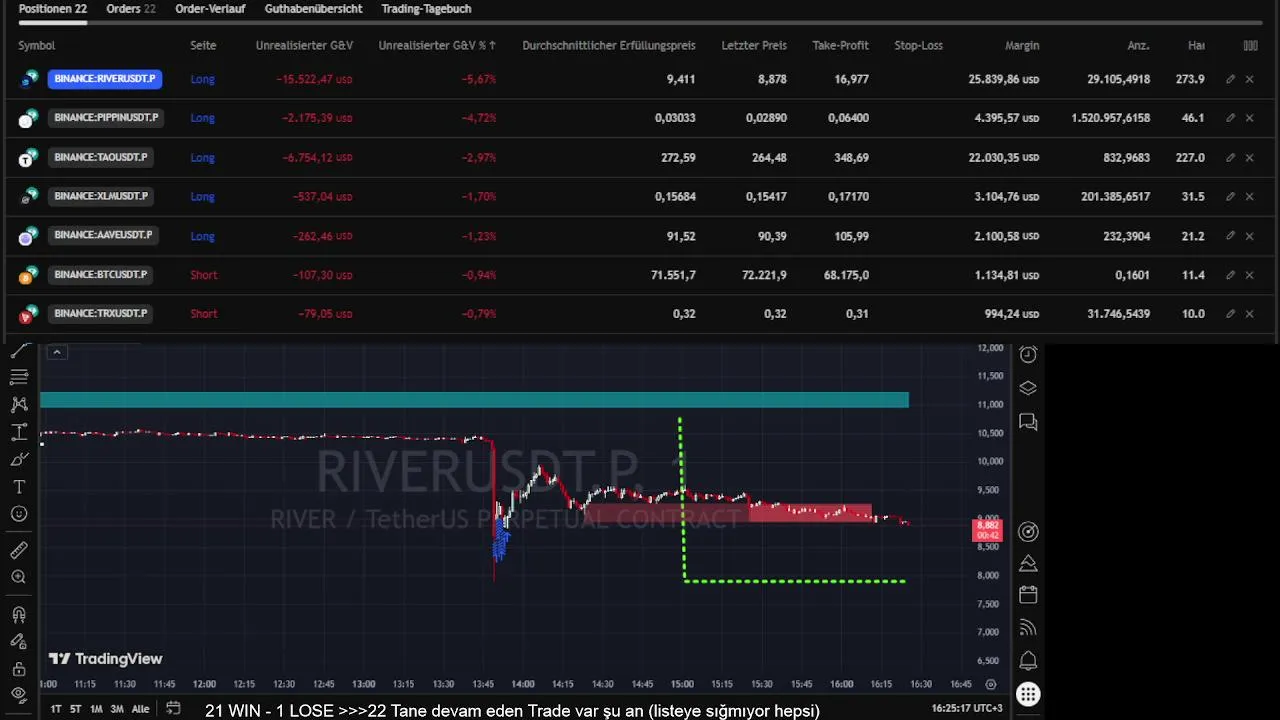Viewport: 1280px width, 720px height.
Task: Toggle lock all drawings padlock
Action: pos(19,668)
